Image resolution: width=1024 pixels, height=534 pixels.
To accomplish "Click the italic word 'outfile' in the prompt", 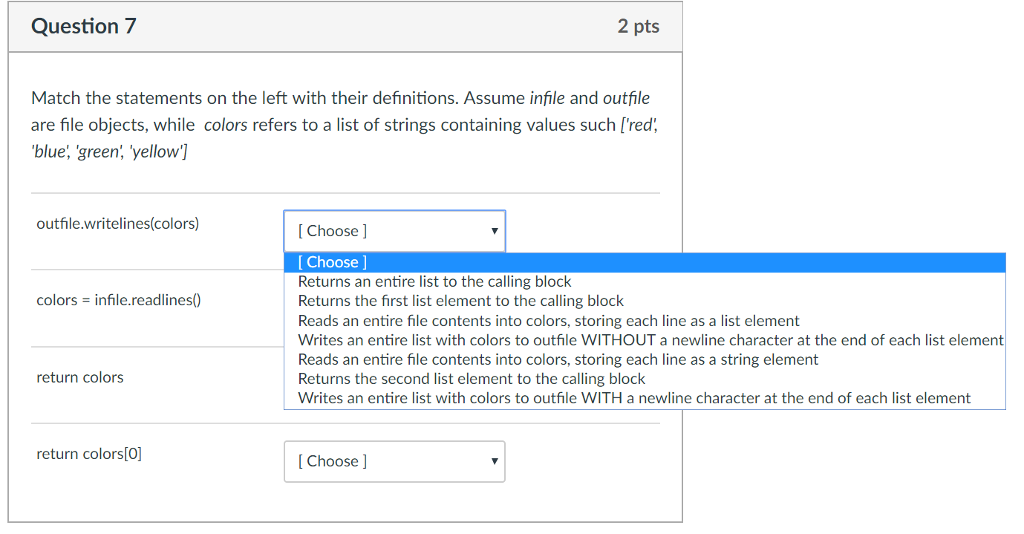I will click(x=626, y=98).
